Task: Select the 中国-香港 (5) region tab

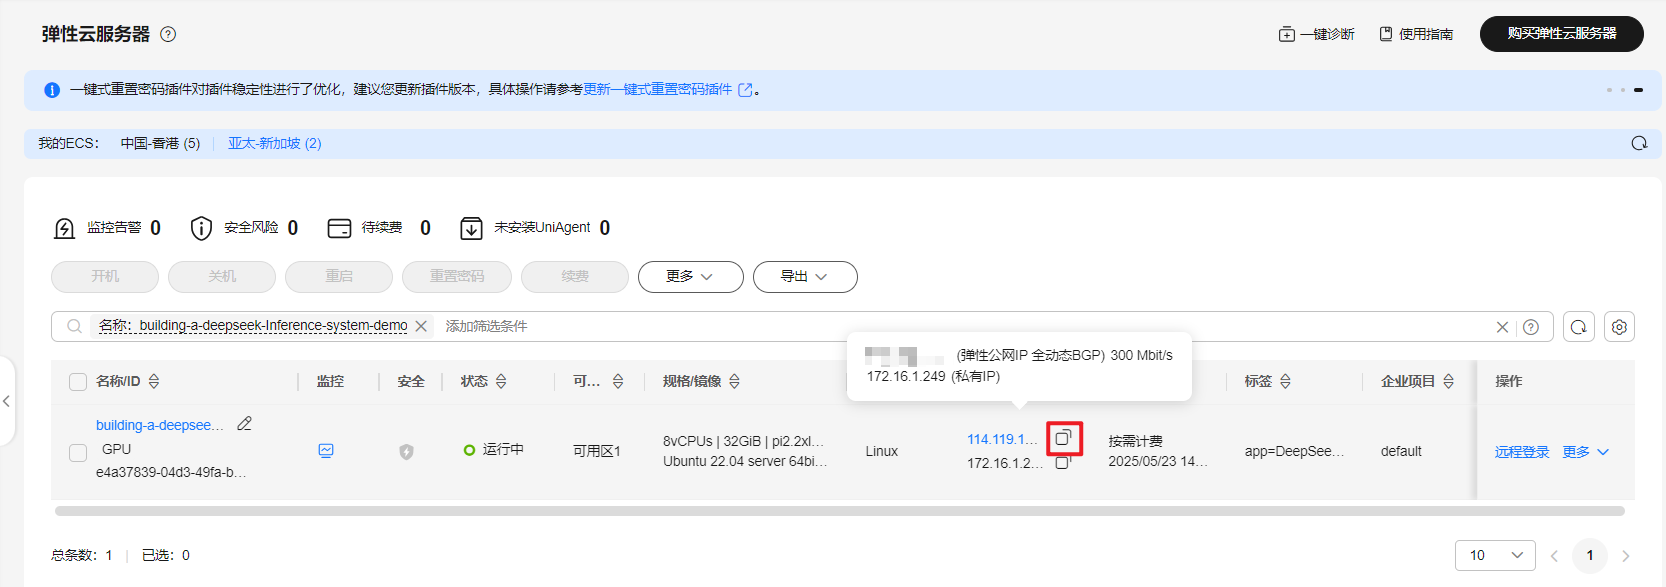Action: 160,143
